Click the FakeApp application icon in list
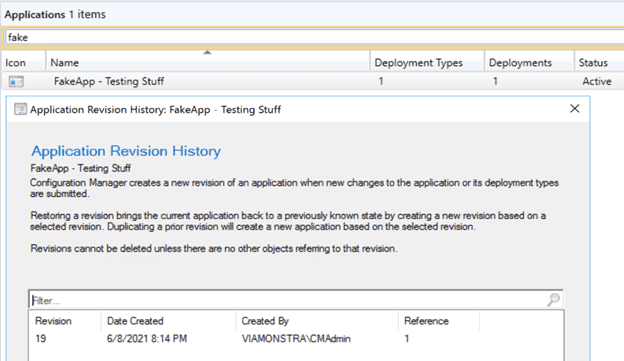 coord(16,82)
